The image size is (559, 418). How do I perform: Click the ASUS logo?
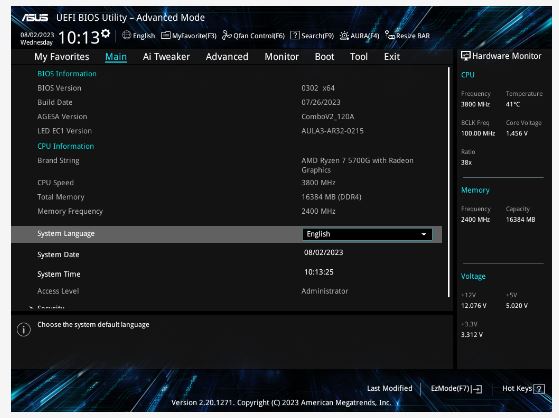pos(35,17)
